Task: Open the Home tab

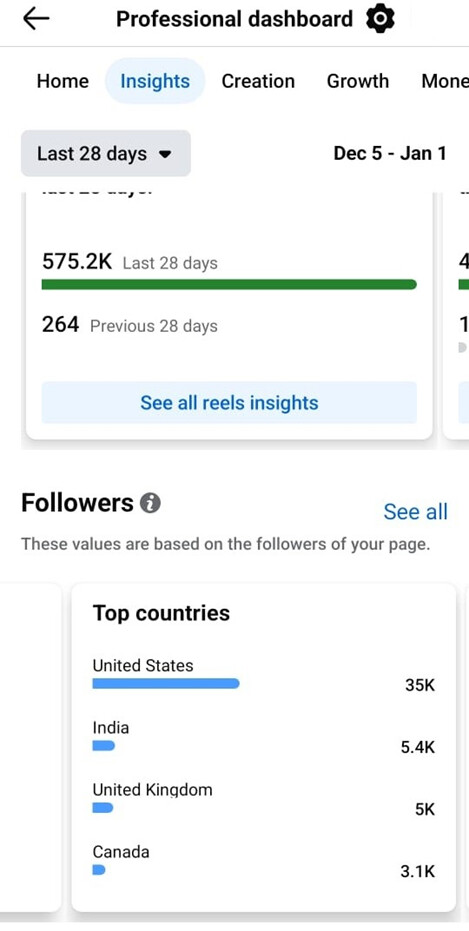Action: point(63,81)
